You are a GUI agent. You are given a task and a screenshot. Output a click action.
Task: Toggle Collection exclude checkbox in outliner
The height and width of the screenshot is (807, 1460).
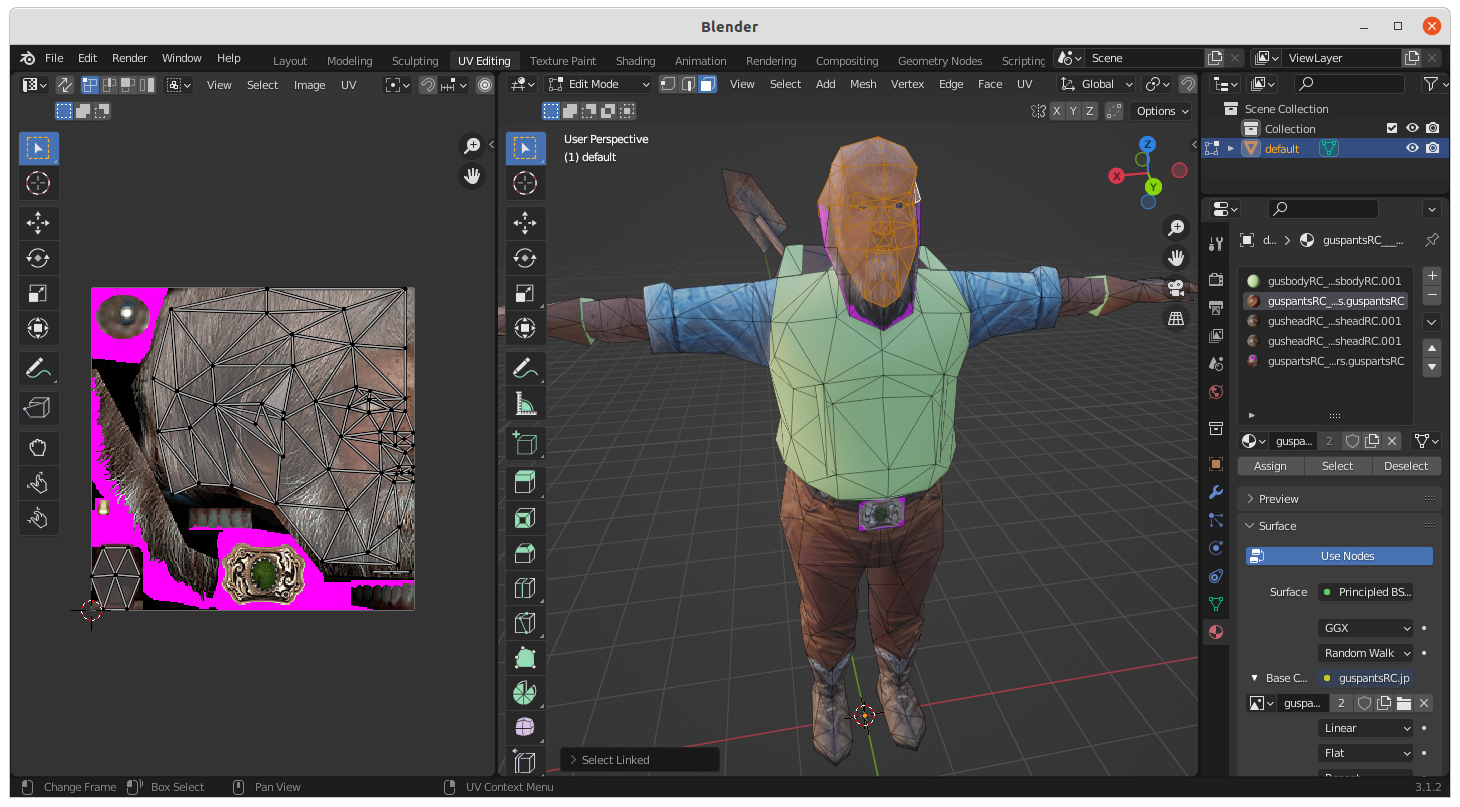pyautogui.click(x=1391, y=128)
